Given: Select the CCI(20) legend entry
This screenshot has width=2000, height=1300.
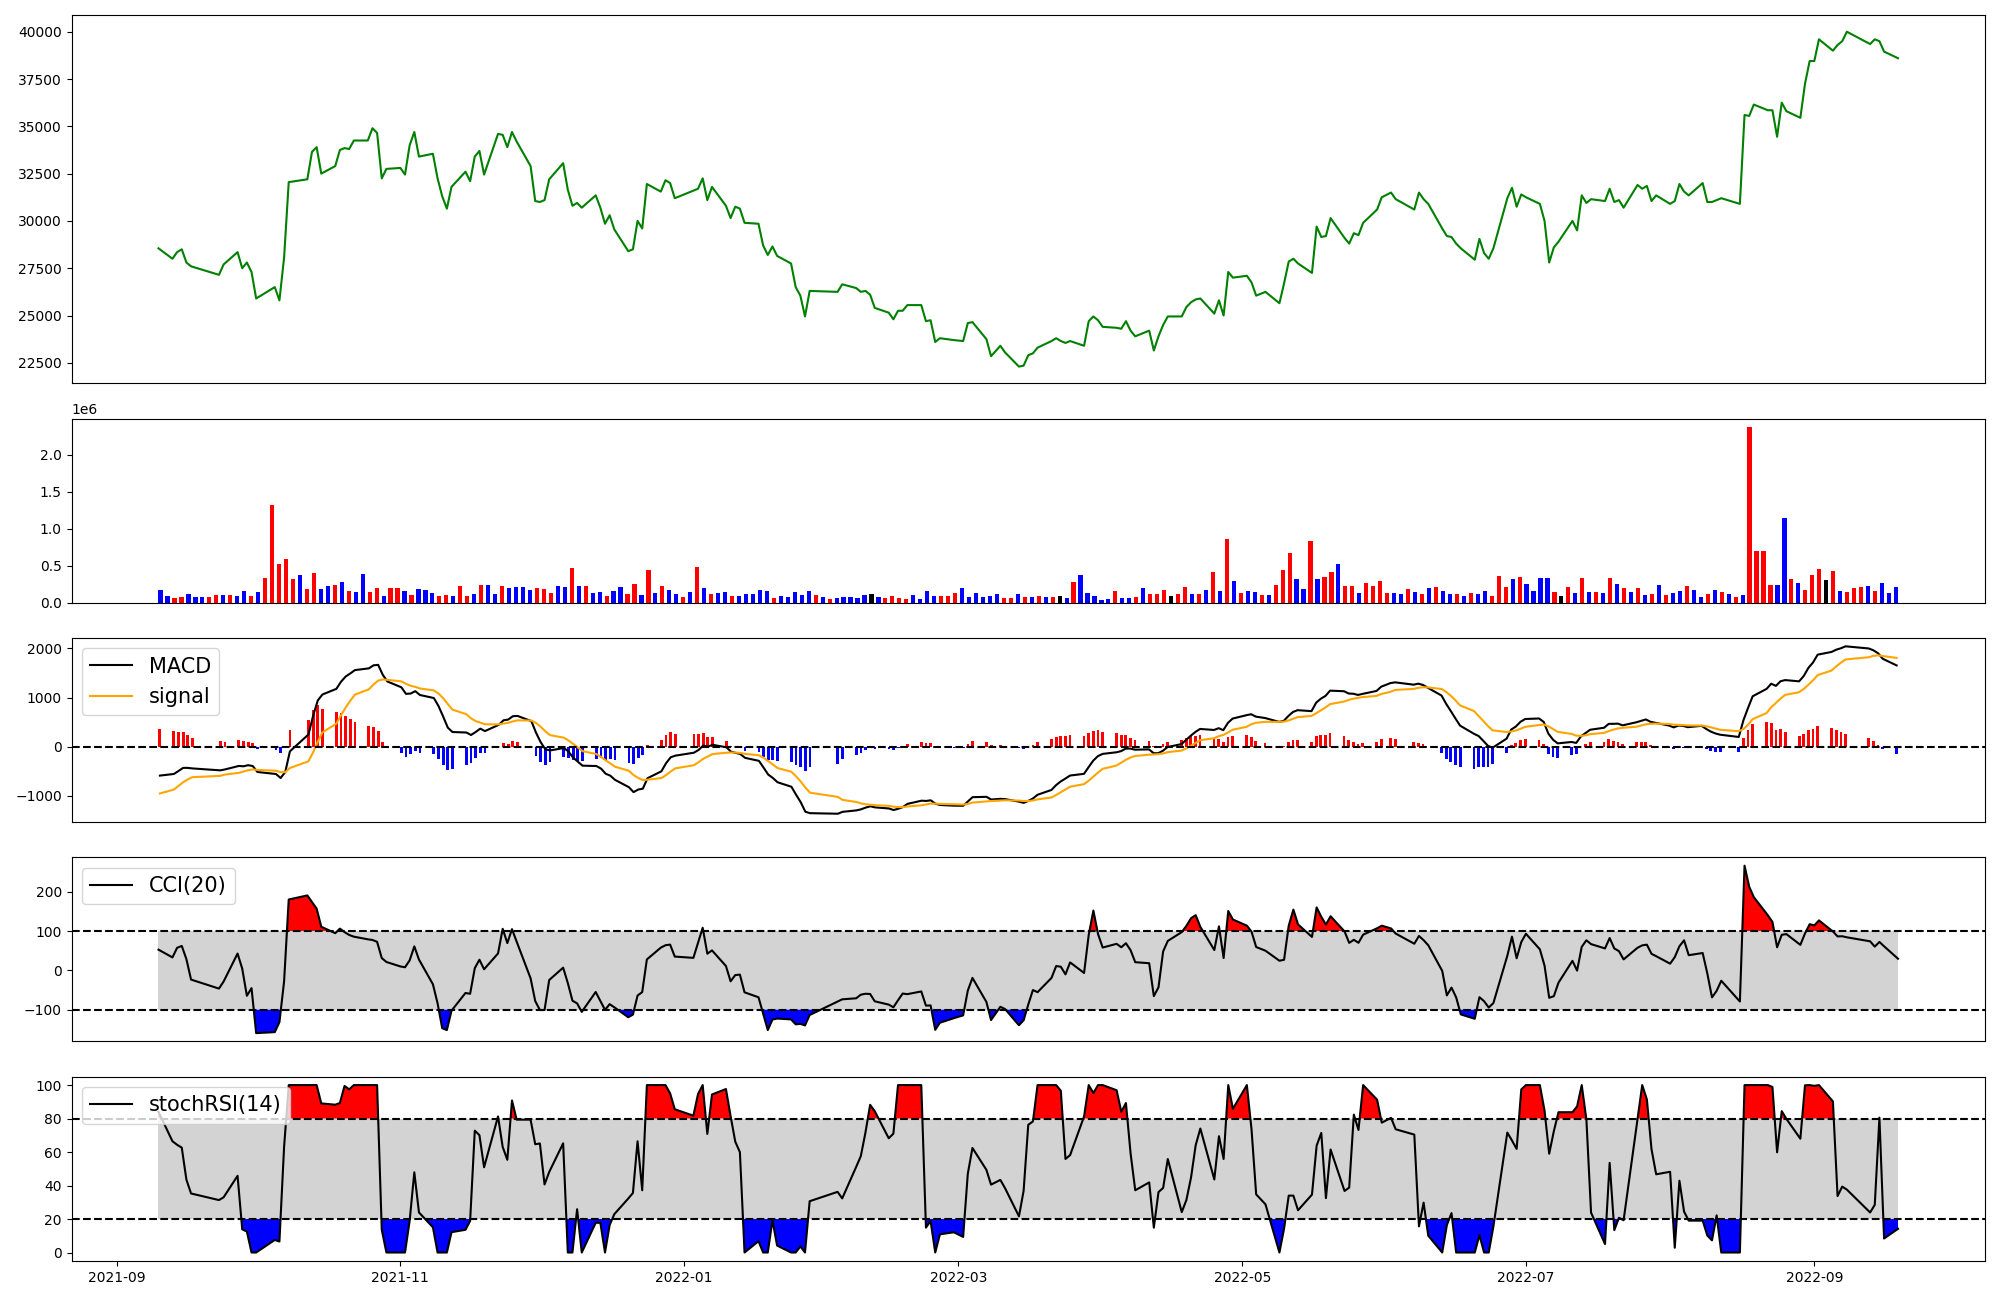Looking at the screenshot, I should coord(186,885).
